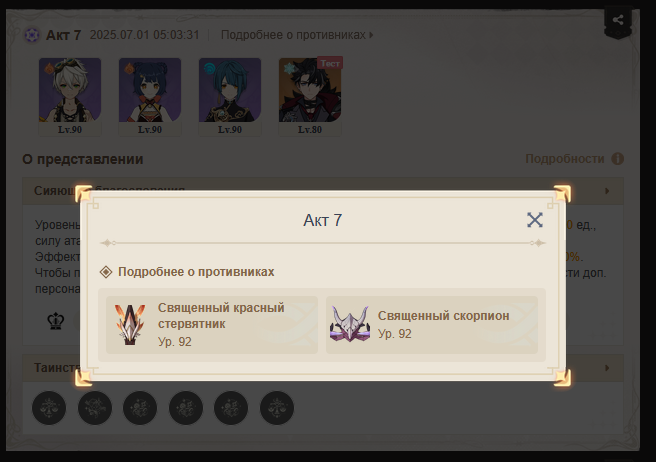Click the crown icon below the description
Screen dimensions: 656x462
click(56, 321)
